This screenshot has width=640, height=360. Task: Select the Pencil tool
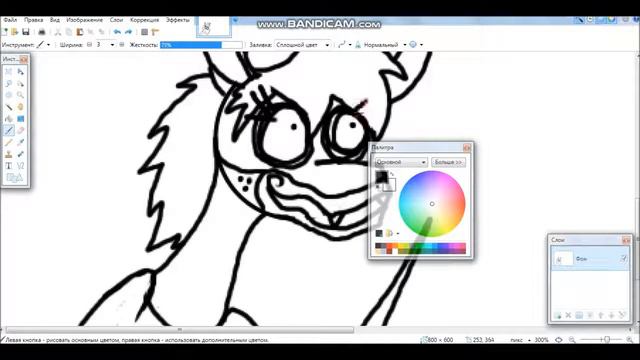pos(9,142)
